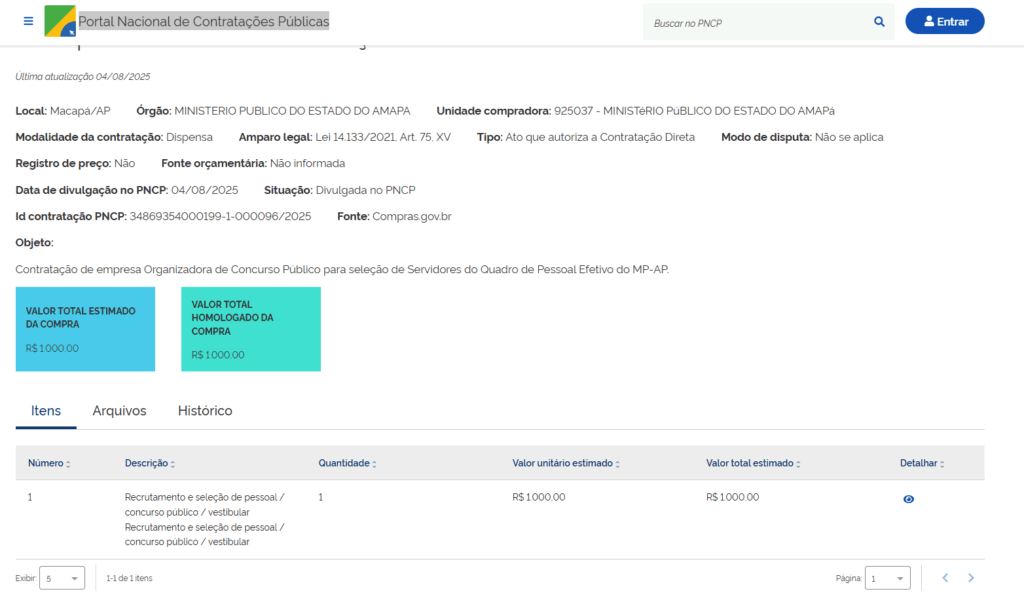Open the Página number dropdown
The width and height of the screenshot is (1024, 604).
[x=887, y=578]
